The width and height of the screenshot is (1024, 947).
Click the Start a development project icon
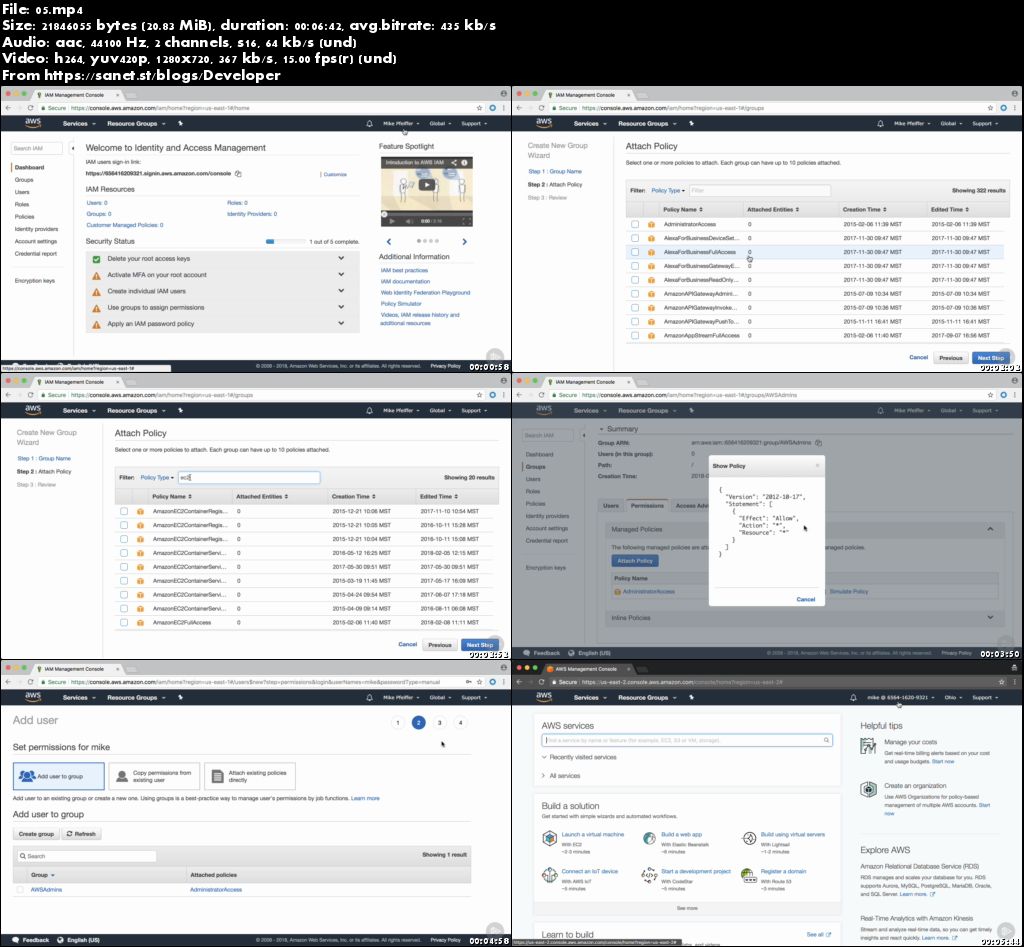649,875
